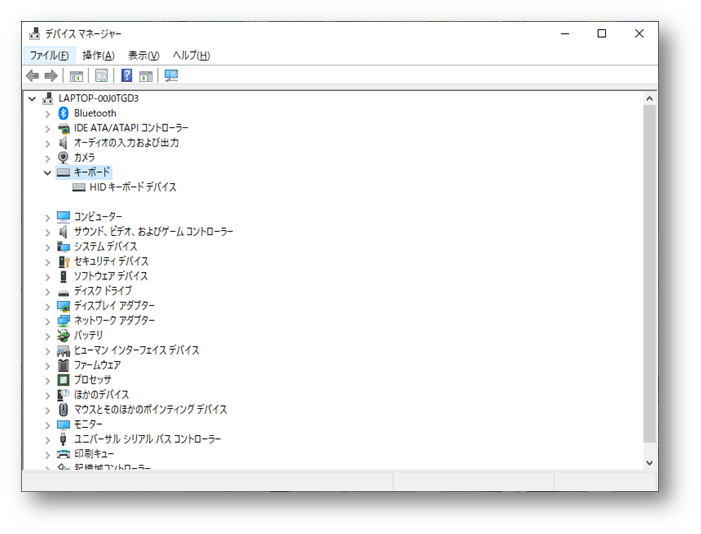Expand the IDE ATA/ATAPI コントローラー category
701x534 pixels.
tap(47, 129)
